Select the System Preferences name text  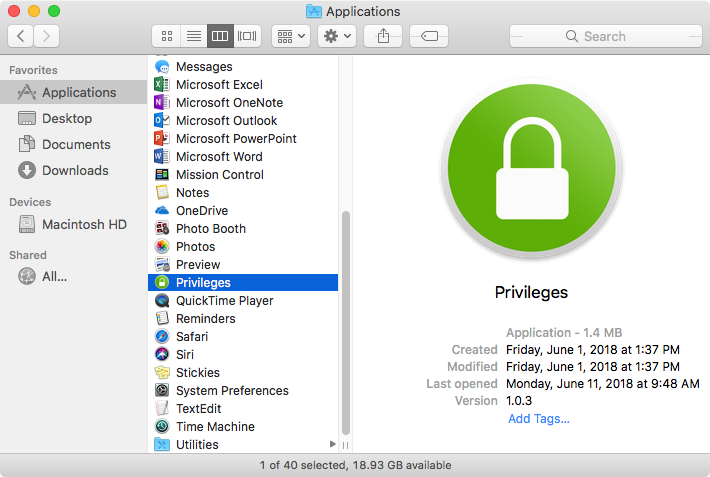click(x=232, y=390)
